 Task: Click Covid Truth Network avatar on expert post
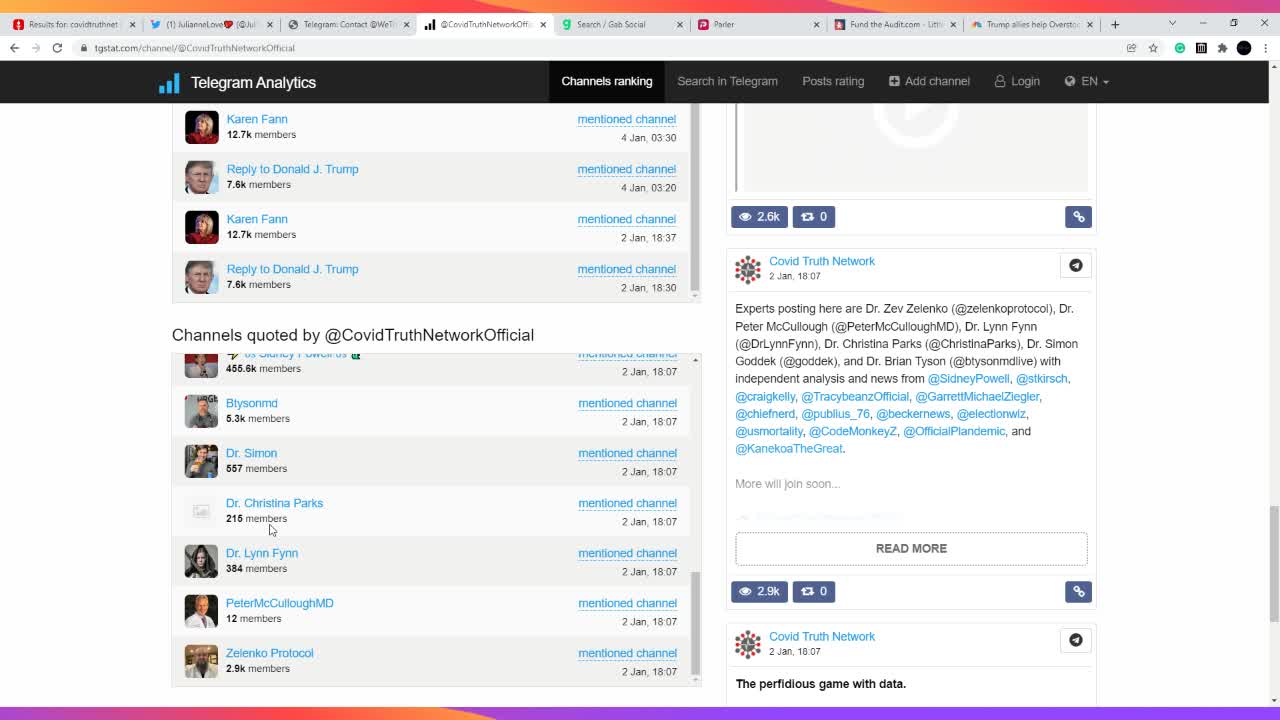tap(748, 269)
